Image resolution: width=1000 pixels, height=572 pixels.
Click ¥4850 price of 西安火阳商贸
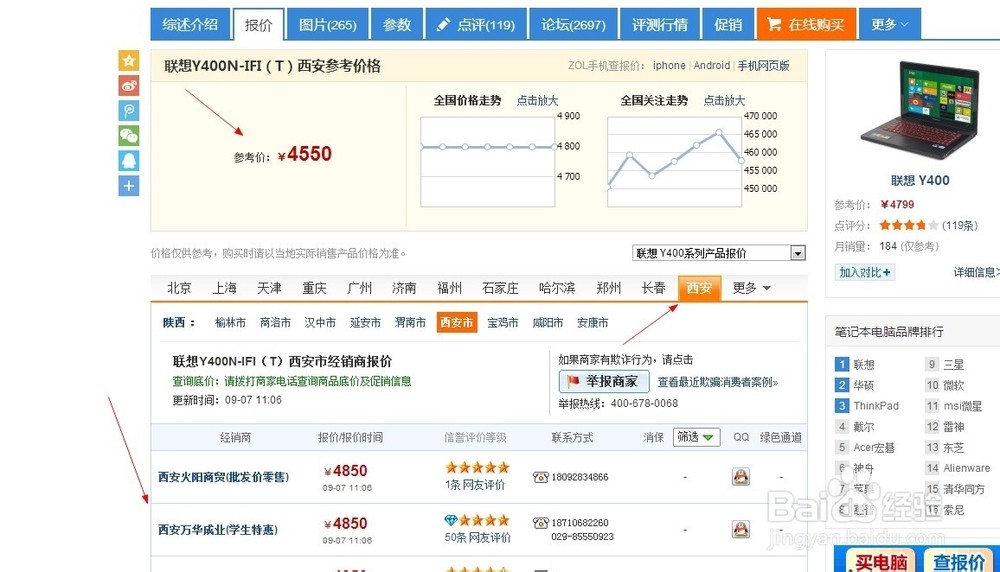(x=346, y=471)
